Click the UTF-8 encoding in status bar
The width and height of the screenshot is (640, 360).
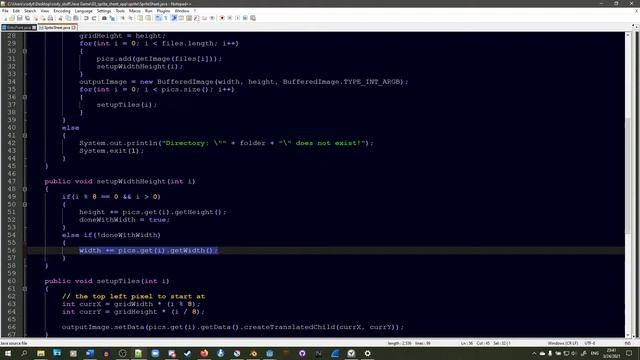pyautogui.click(x=590, y=343)
